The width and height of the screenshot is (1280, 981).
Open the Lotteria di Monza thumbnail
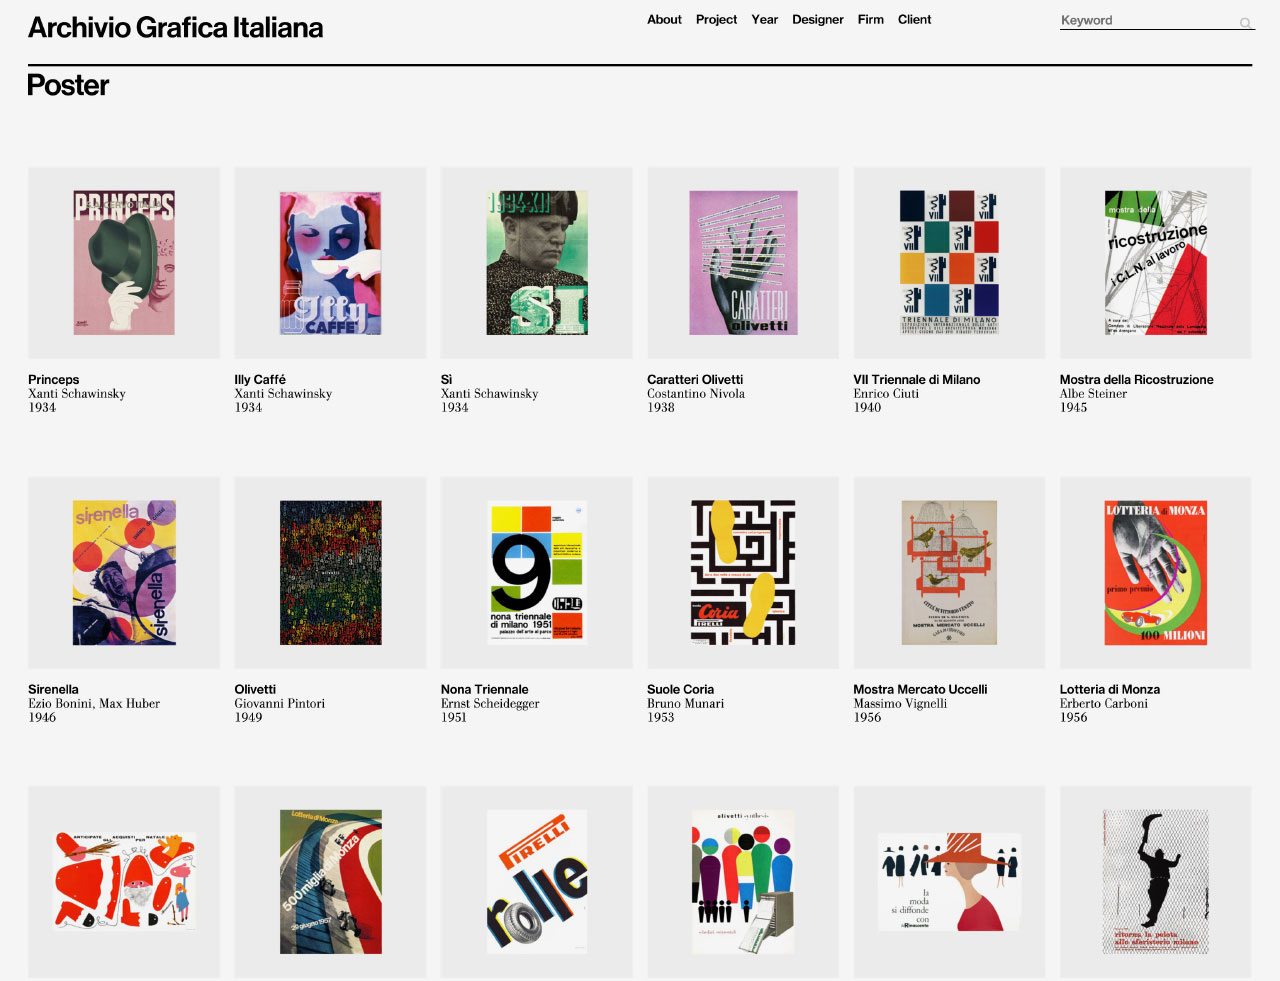(1156, 572)
